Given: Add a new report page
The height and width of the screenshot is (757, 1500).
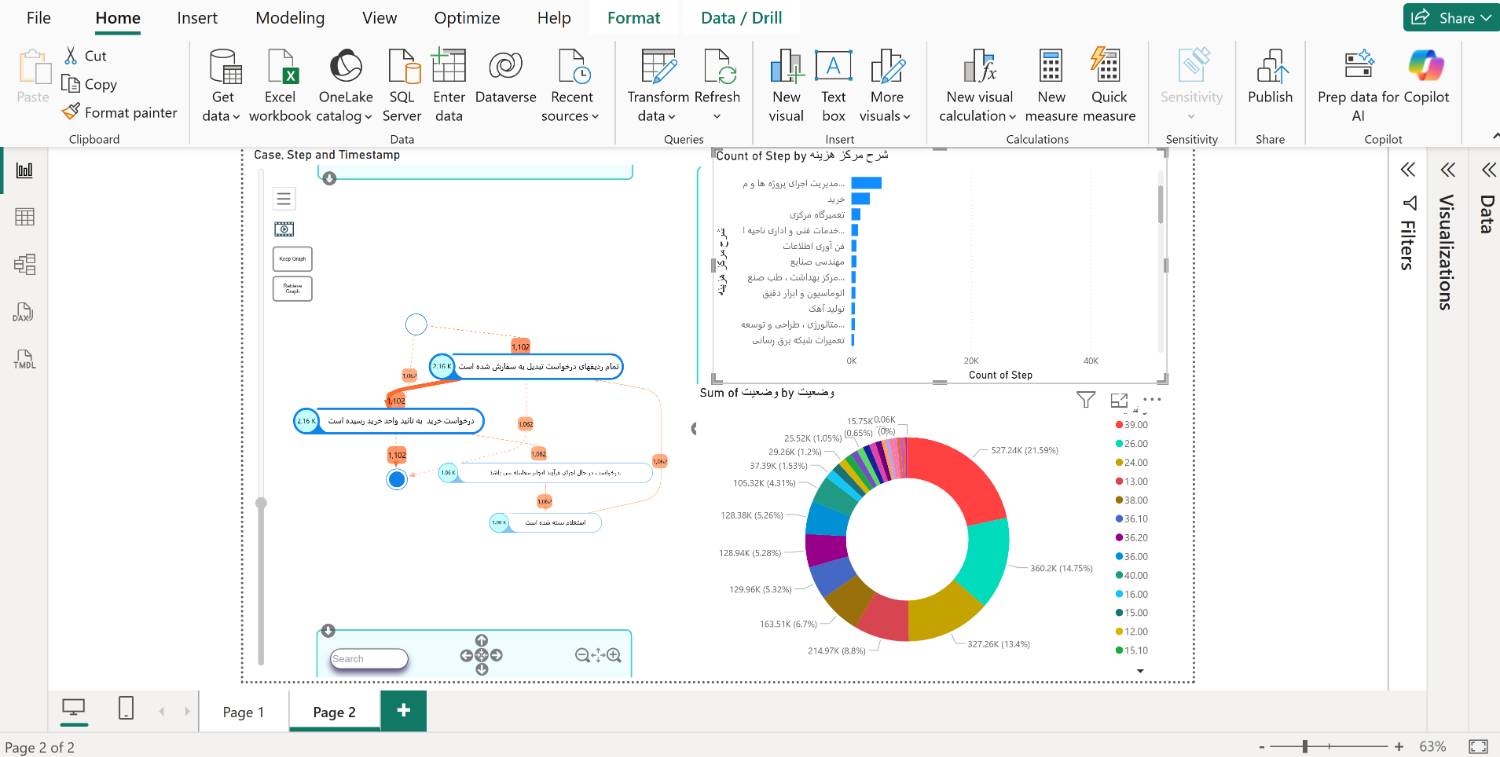Looking at the screenshot, I should (403, 711).
